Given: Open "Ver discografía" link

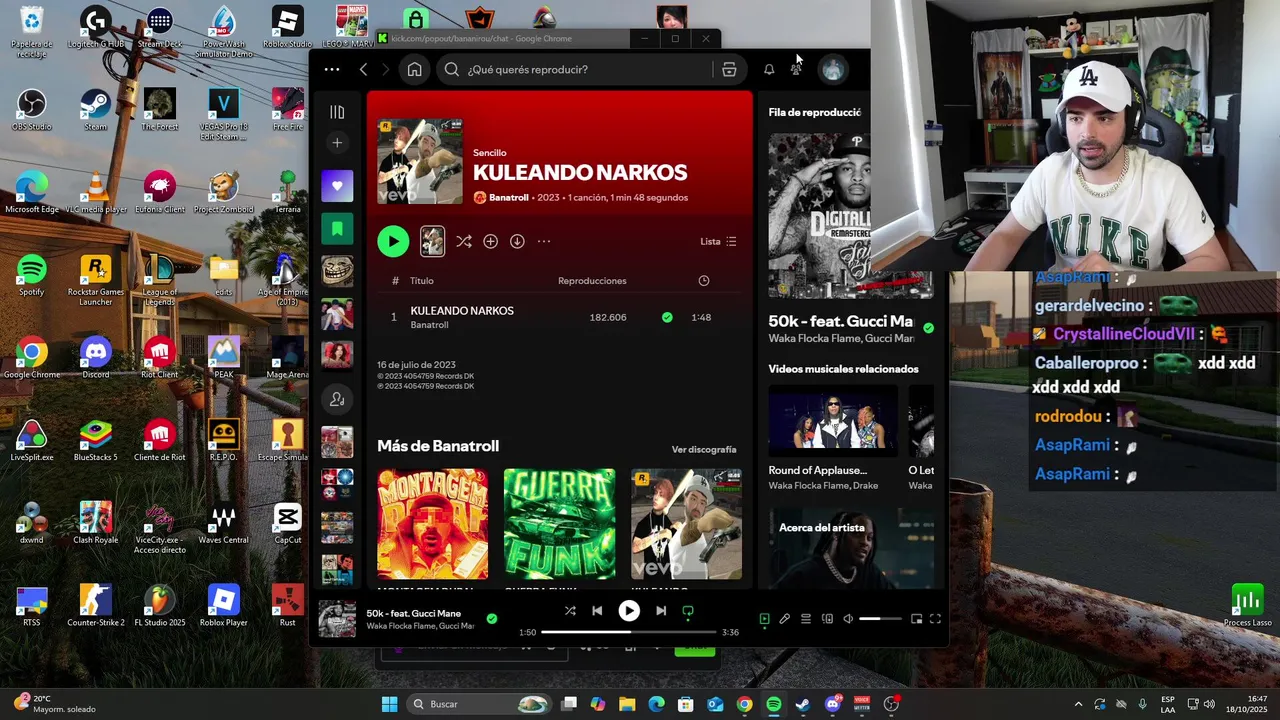Looking at the screenshot, I should pyautogui.click(x=704, y=450).
